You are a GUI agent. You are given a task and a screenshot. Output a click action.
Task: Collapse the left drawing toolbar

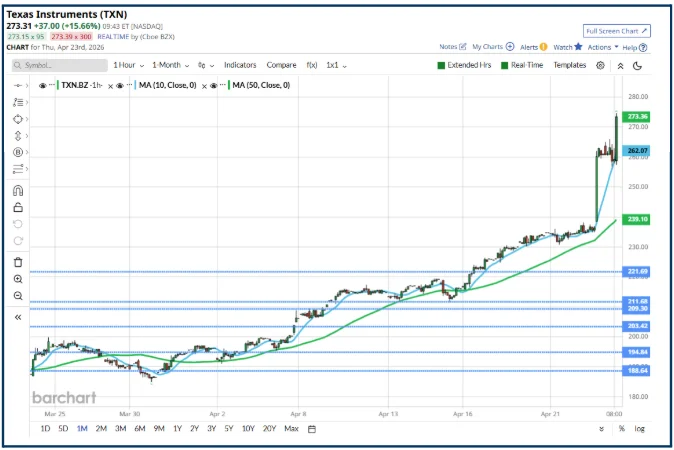[x=18, y=317]
